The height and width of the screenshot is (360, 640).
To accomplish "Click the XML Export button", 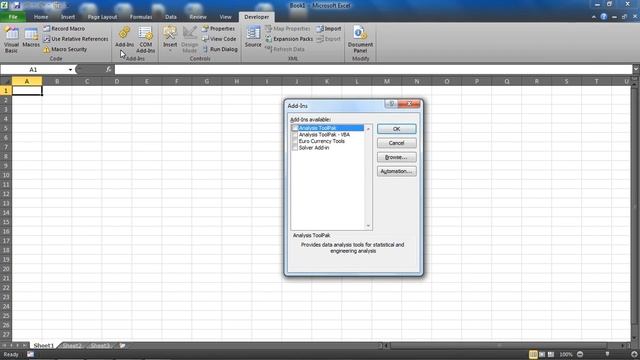I will coord(329,39).
